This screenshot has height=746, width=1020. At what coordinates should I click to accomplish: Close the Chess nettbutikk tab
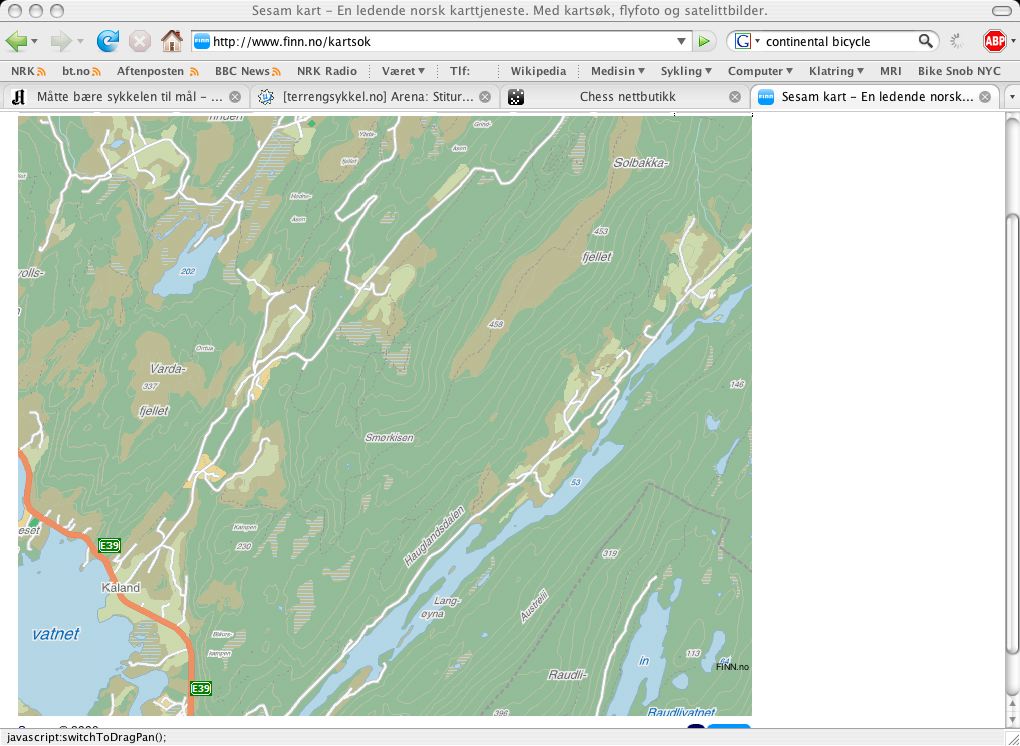click(x=735, y=97)
